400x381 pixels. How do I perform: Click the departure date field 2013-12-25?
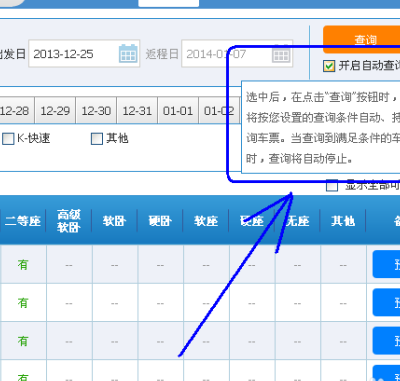pos(84,54)
